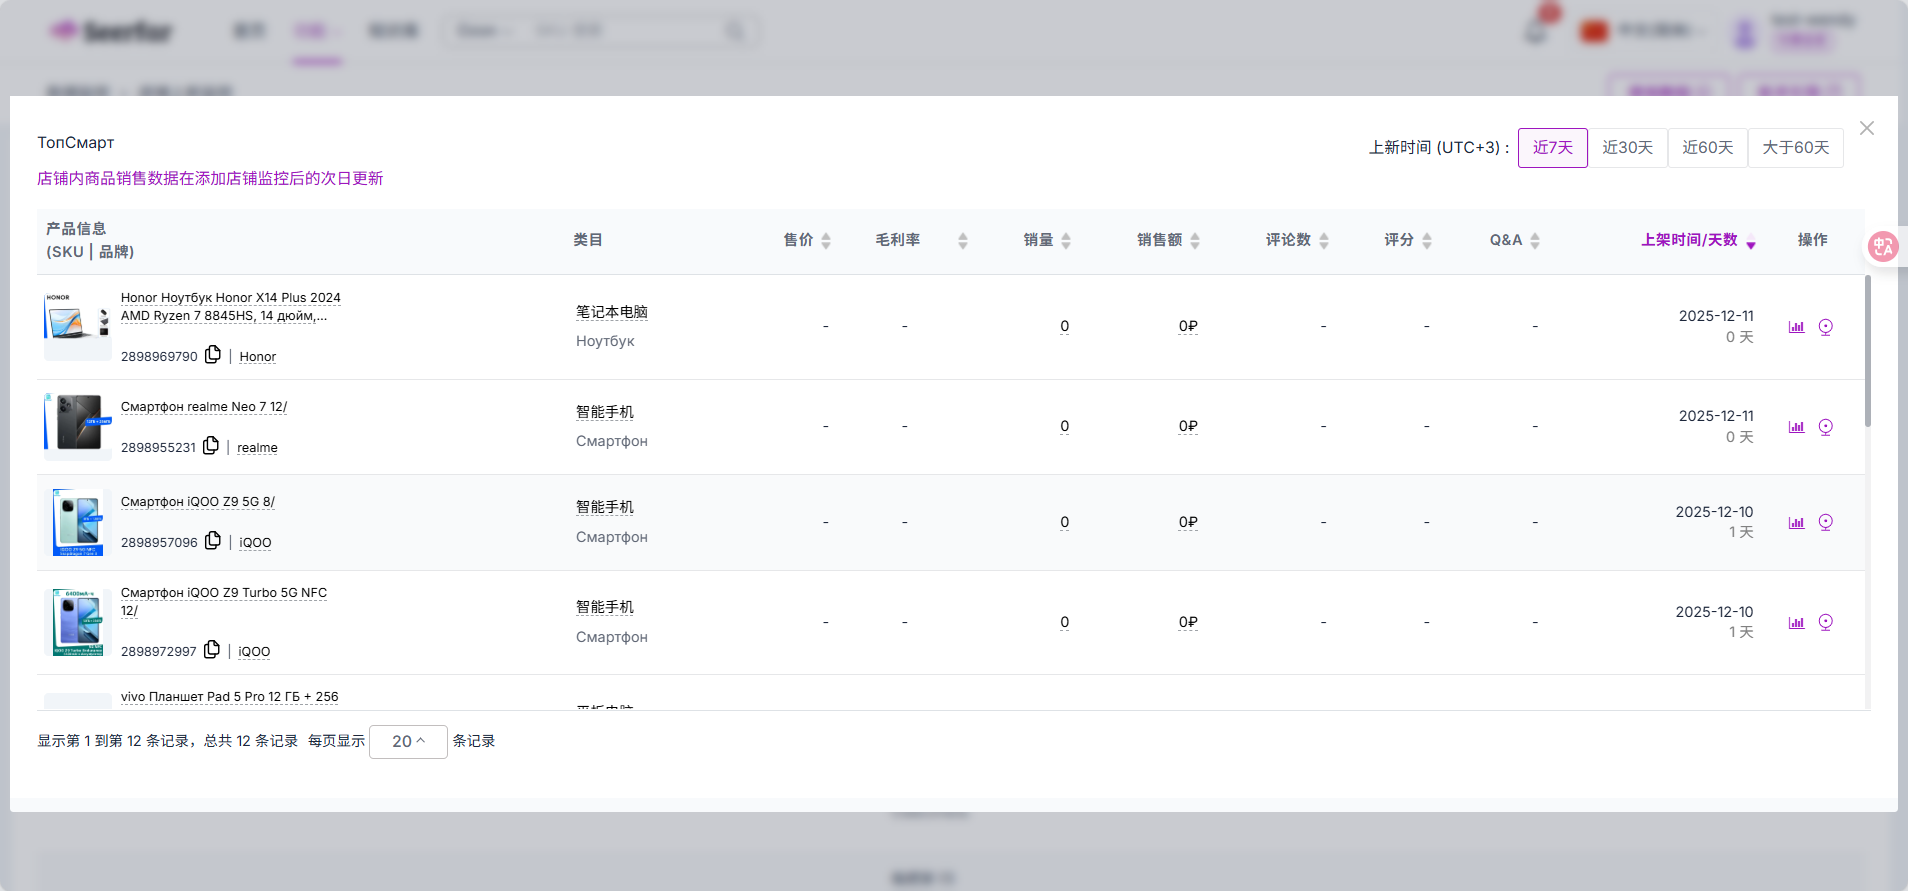The height and width of the screenshot is (891, 1908).
Task: Open chart icon for Honor X14 Plus row
Action: coord(1796,327)
